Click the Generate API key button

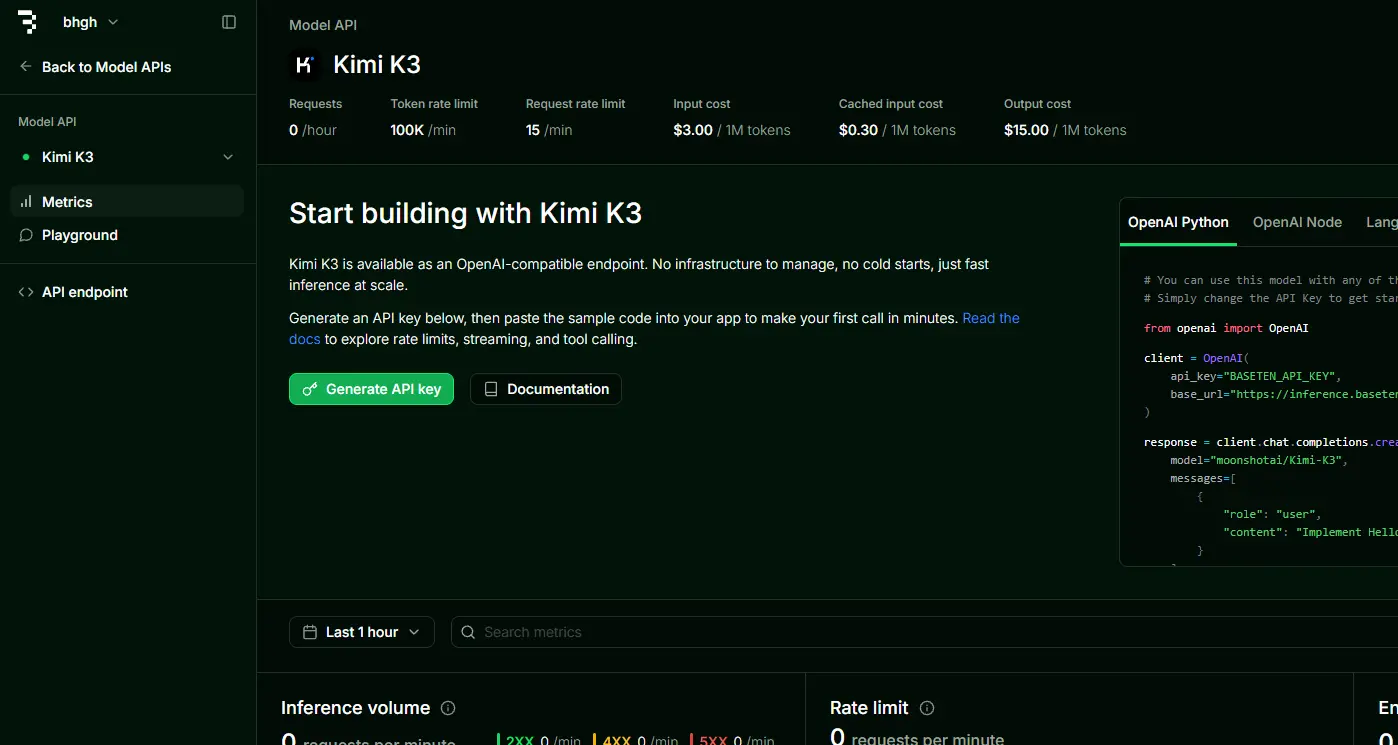pos(371,389)
